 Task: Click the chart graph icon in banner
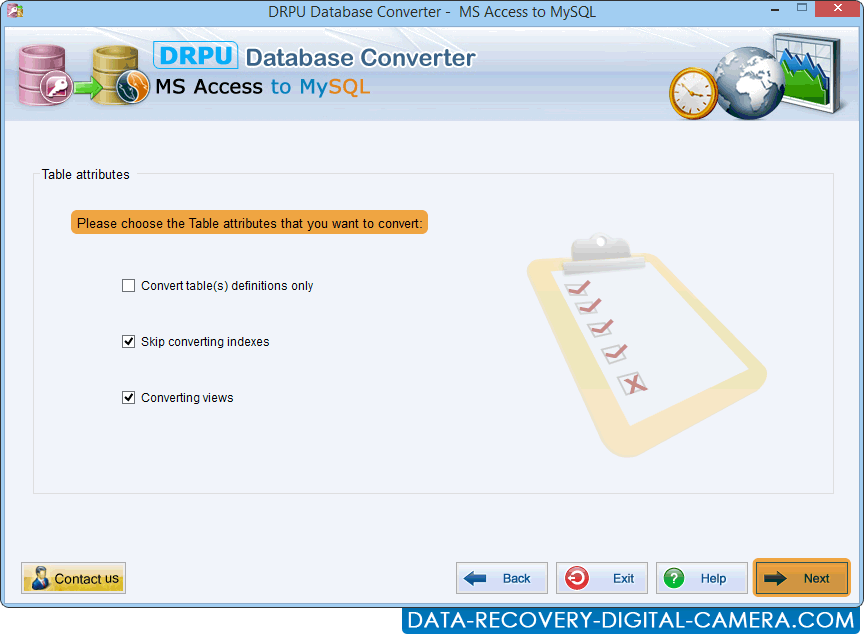(x=808, y=72)
